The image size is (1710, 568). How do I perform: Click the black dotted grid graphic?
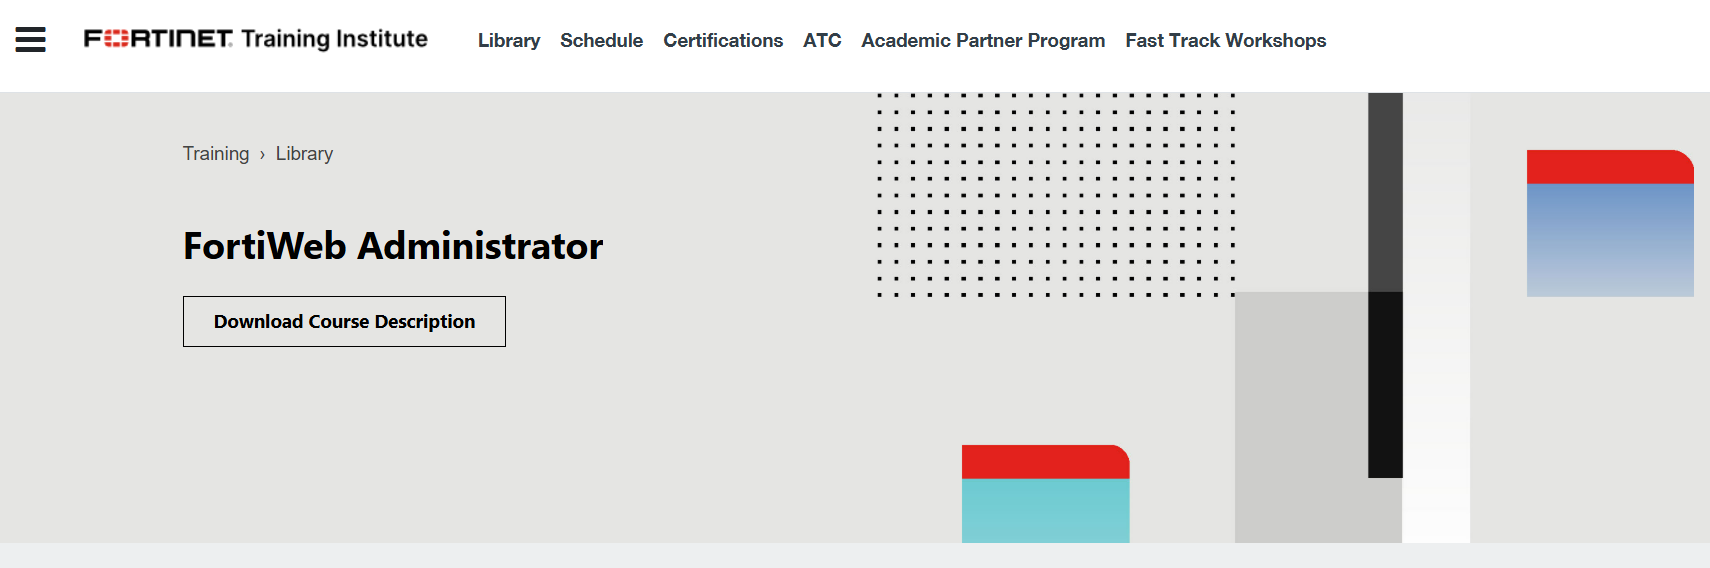point(1056,195)
